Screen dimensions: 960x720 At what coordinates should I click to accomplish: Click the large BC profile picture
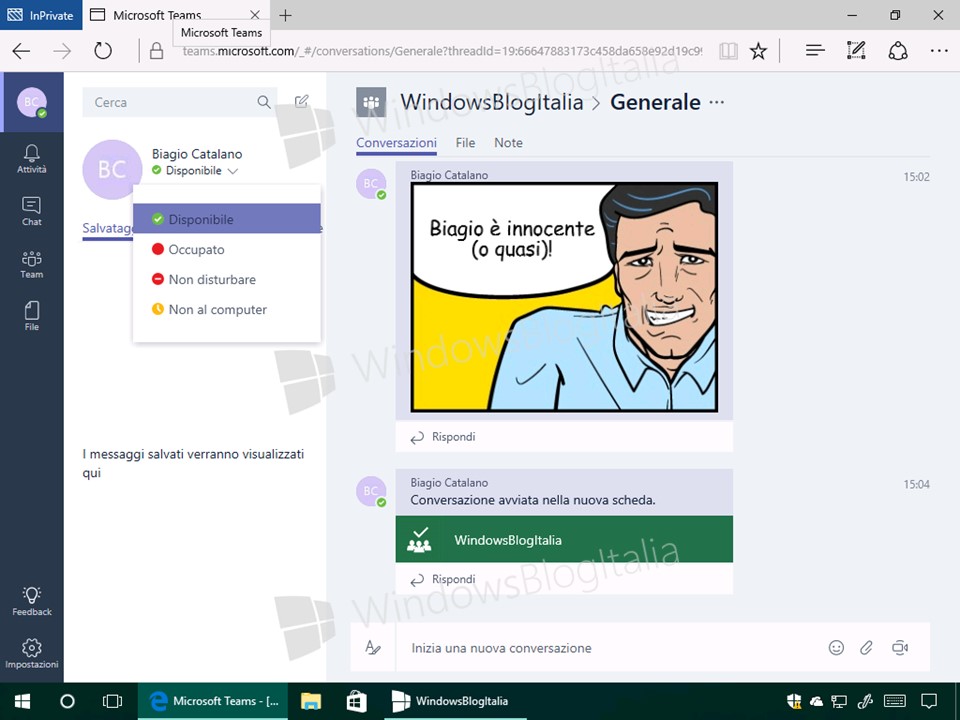click(x=112, y=170)
